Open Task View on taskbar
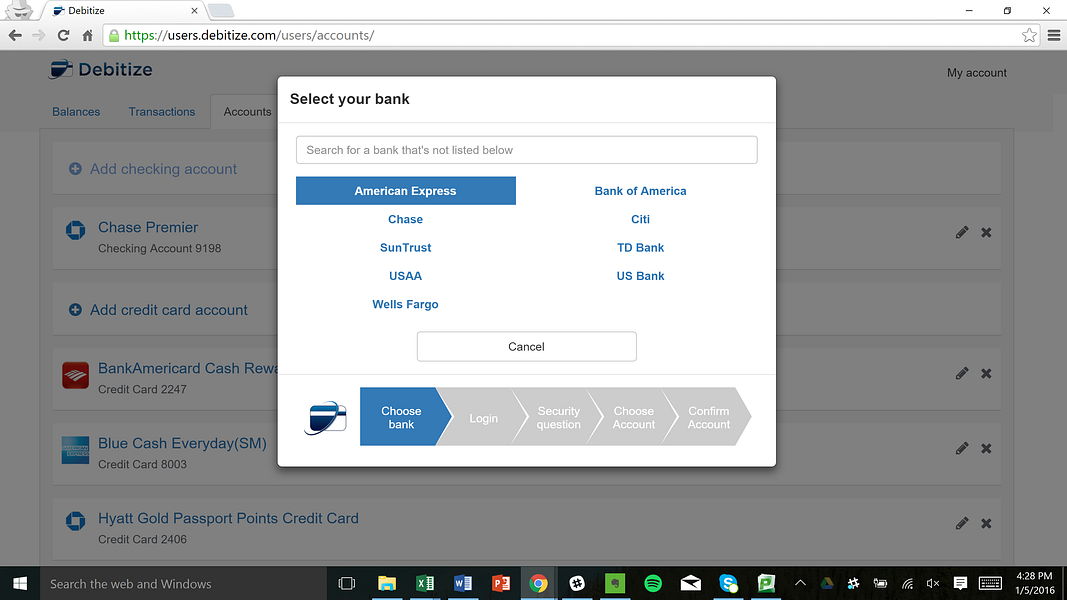 tap(347, 584)
